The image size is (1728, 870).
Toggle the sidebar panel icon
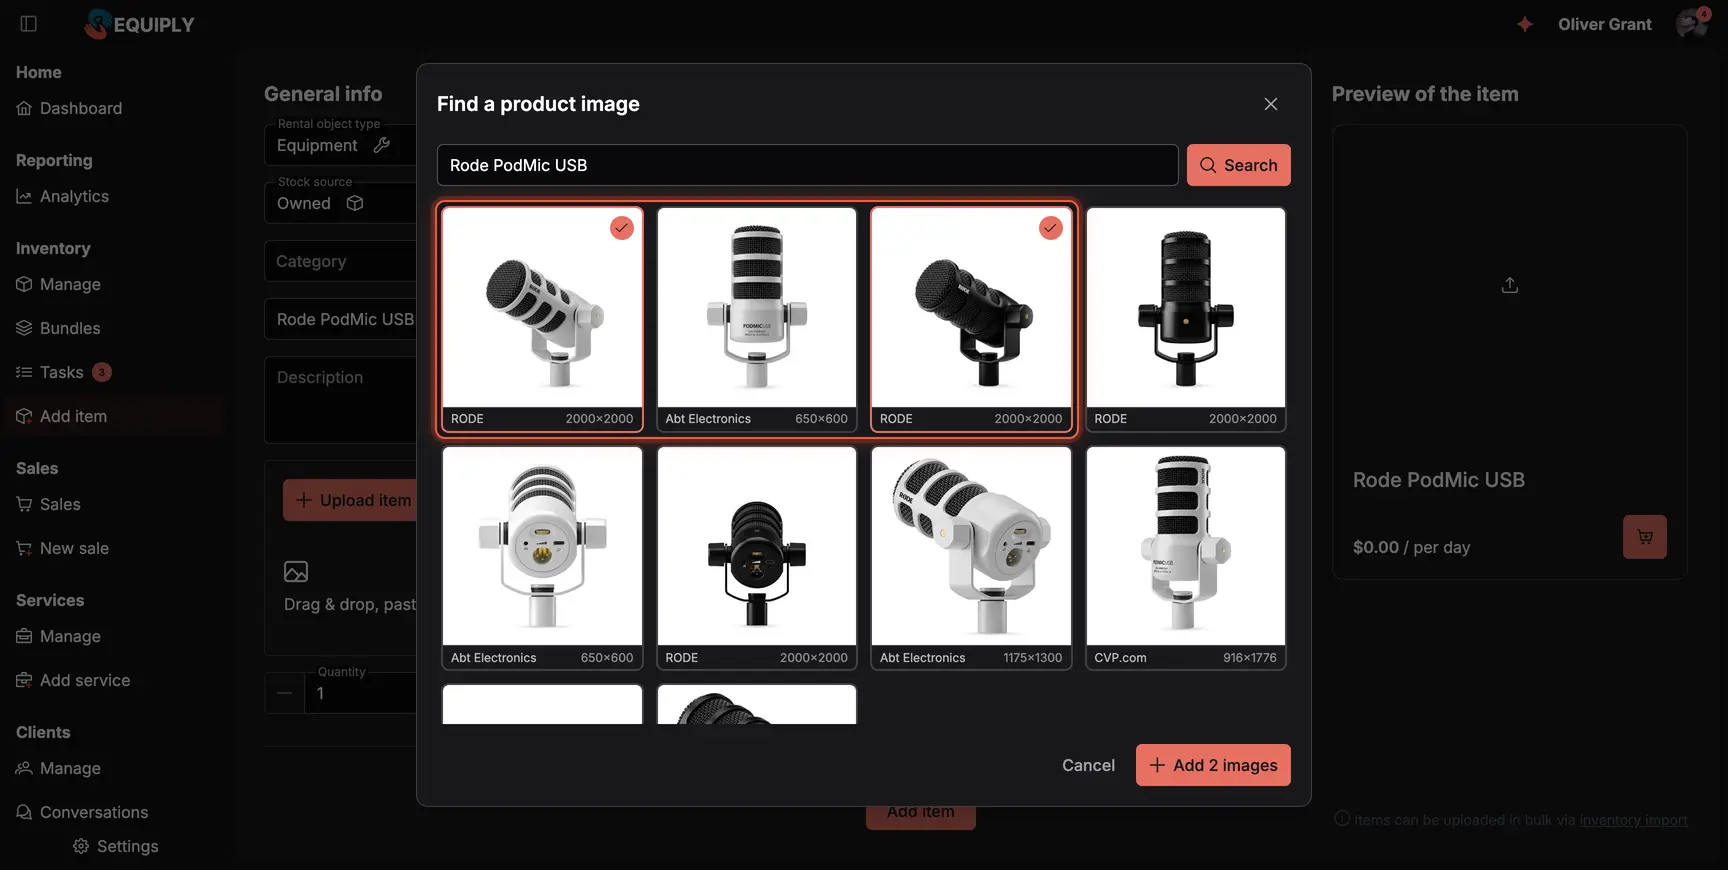(x=29, y=24)
